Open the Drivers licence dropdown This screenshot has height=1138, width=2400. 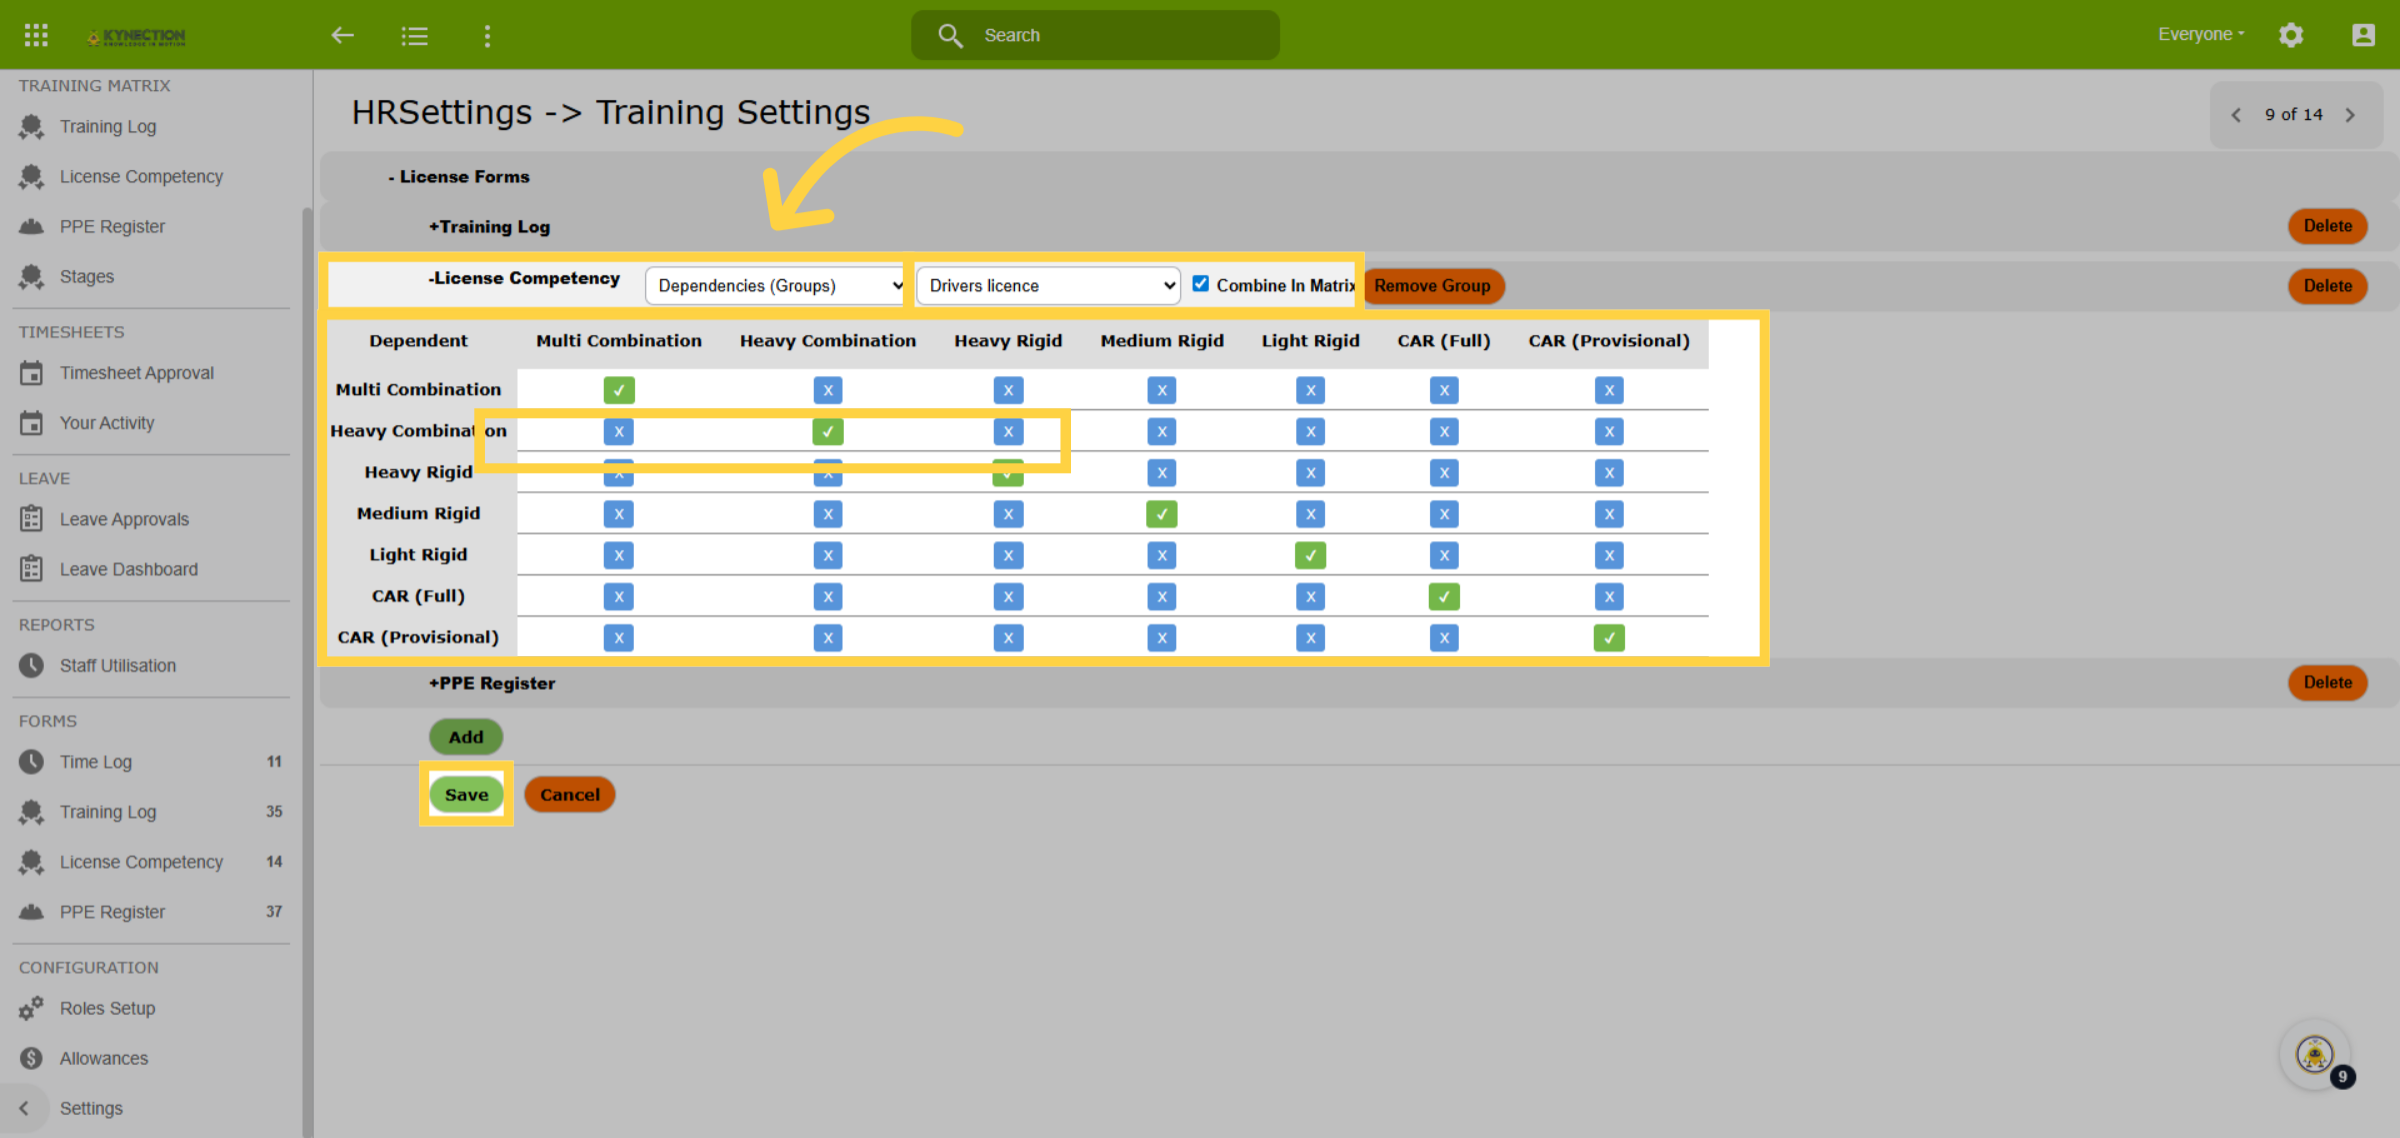(1048, 286)
